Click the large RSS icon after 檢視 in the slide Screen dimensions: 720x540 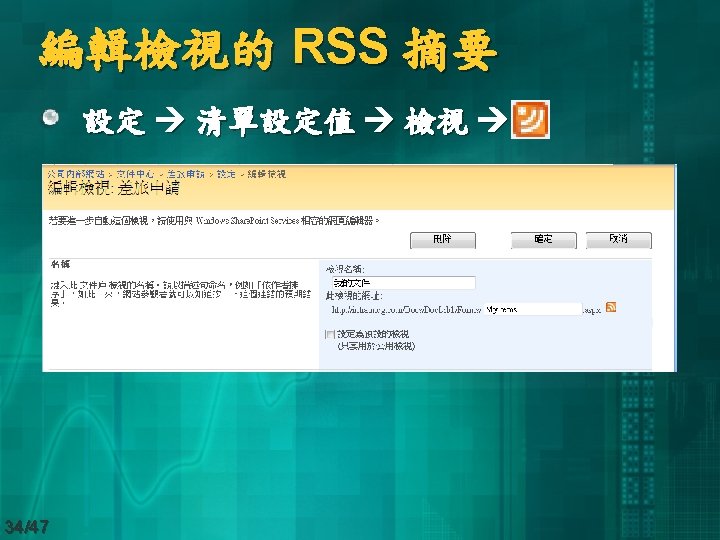coord(530,119)
